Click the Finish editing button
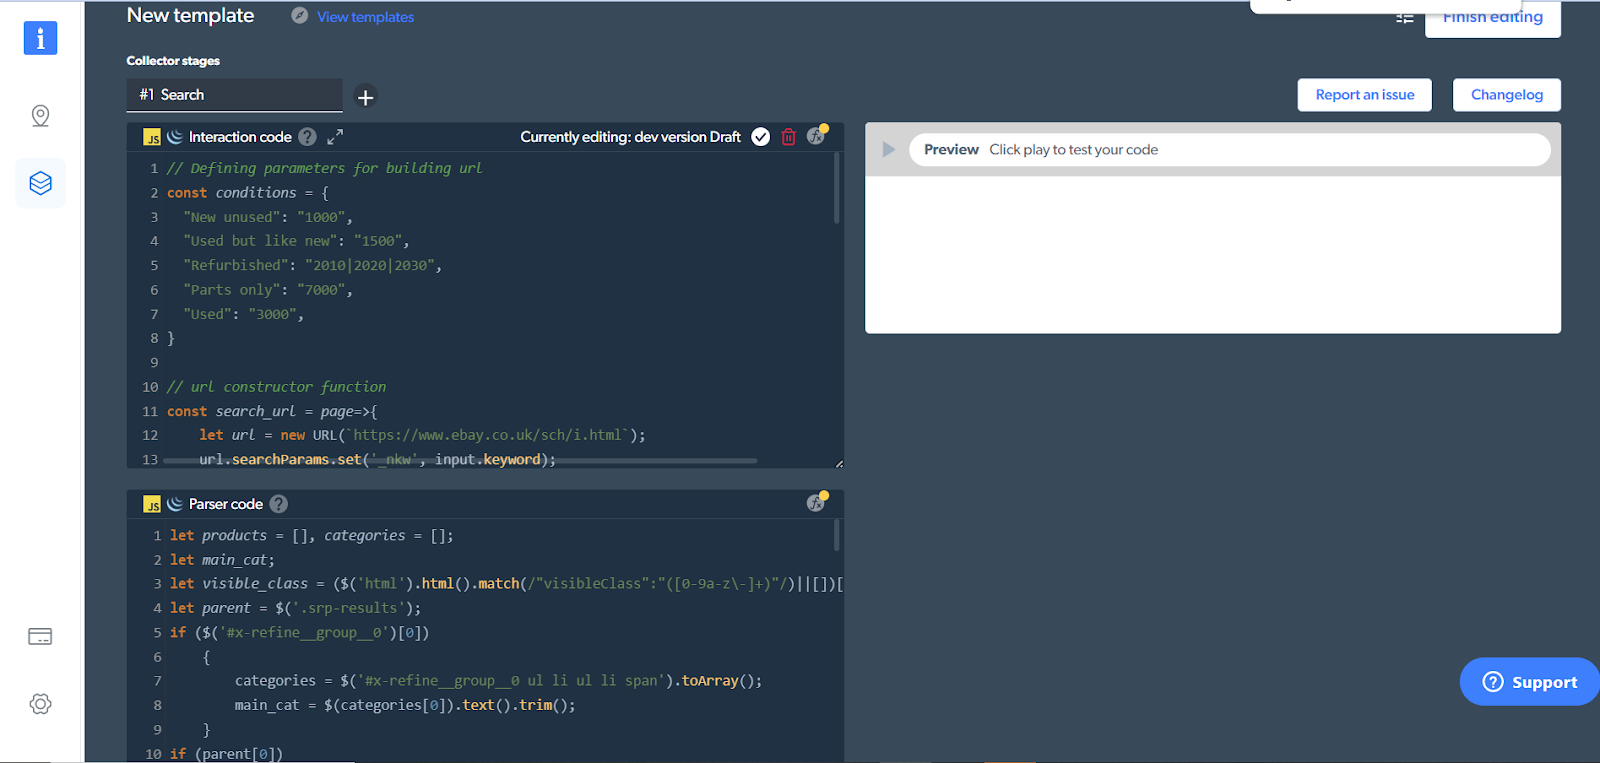The width and height of the screenshot is (1600, 763). (x=1493, y=18)
